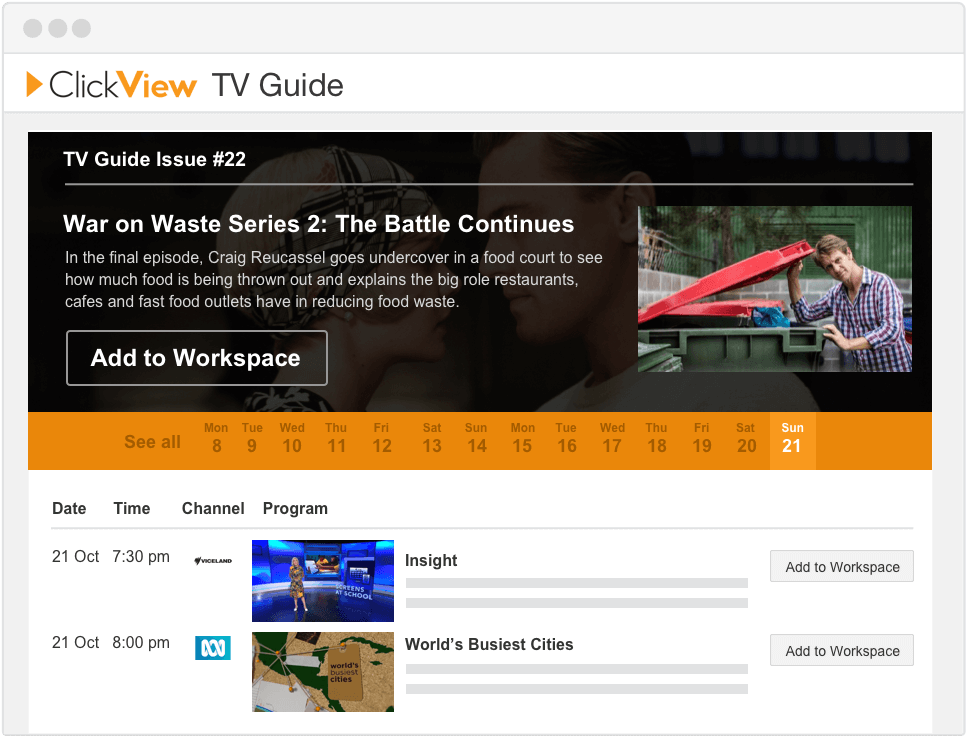
Task: Add World's Busiest Cities to Workspace
Action: tap(842, 650)
